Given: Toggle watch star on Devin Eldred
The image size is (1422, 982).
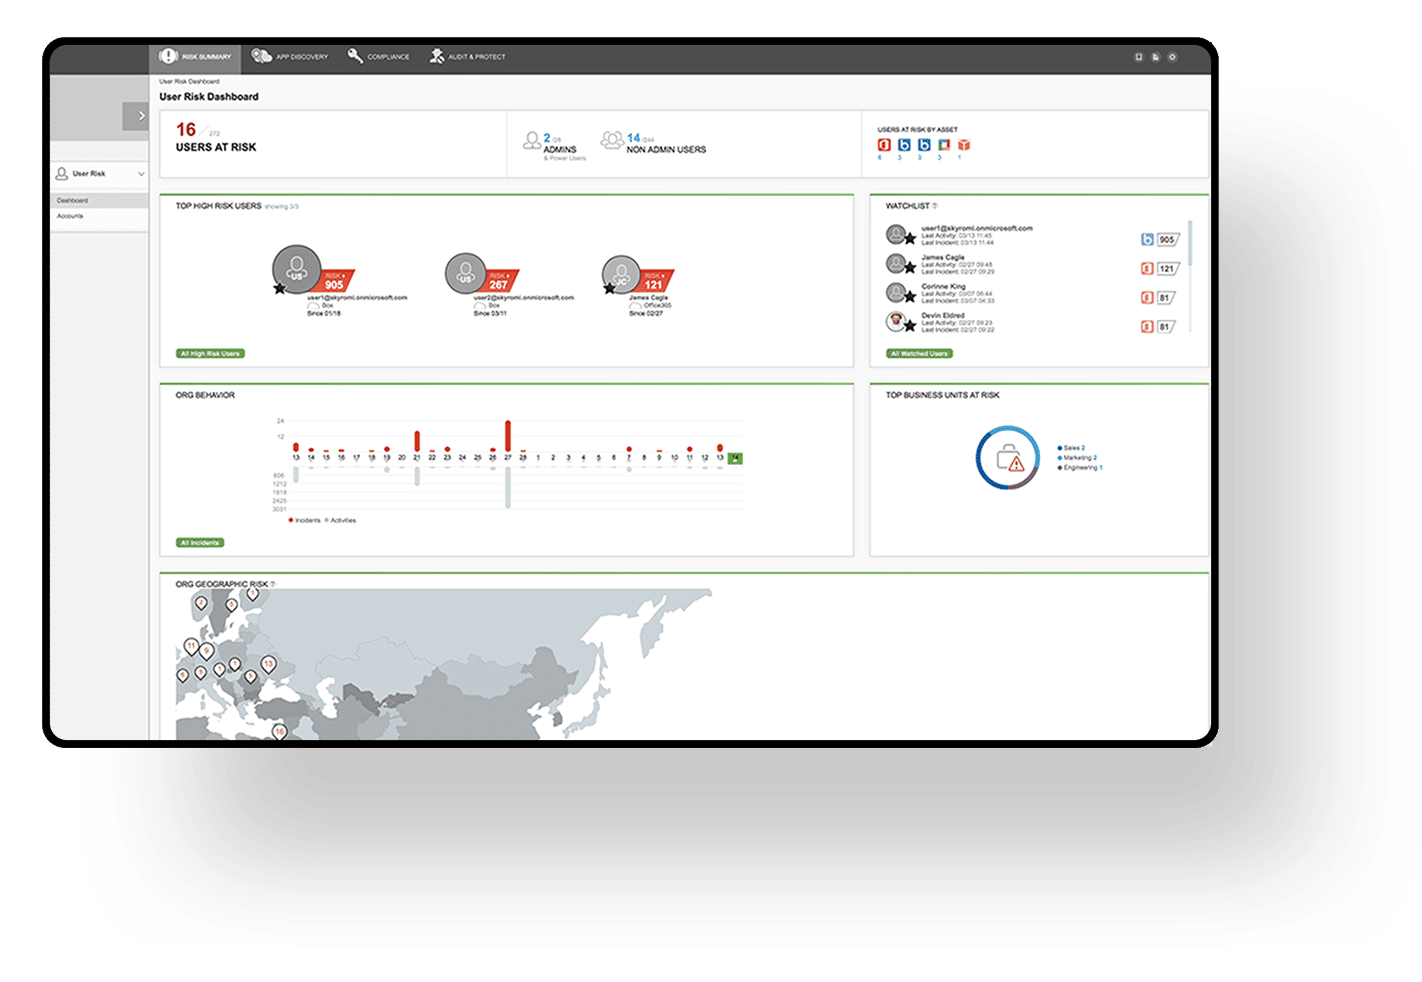Looking at the screenshot, I should tap(910, 326).
